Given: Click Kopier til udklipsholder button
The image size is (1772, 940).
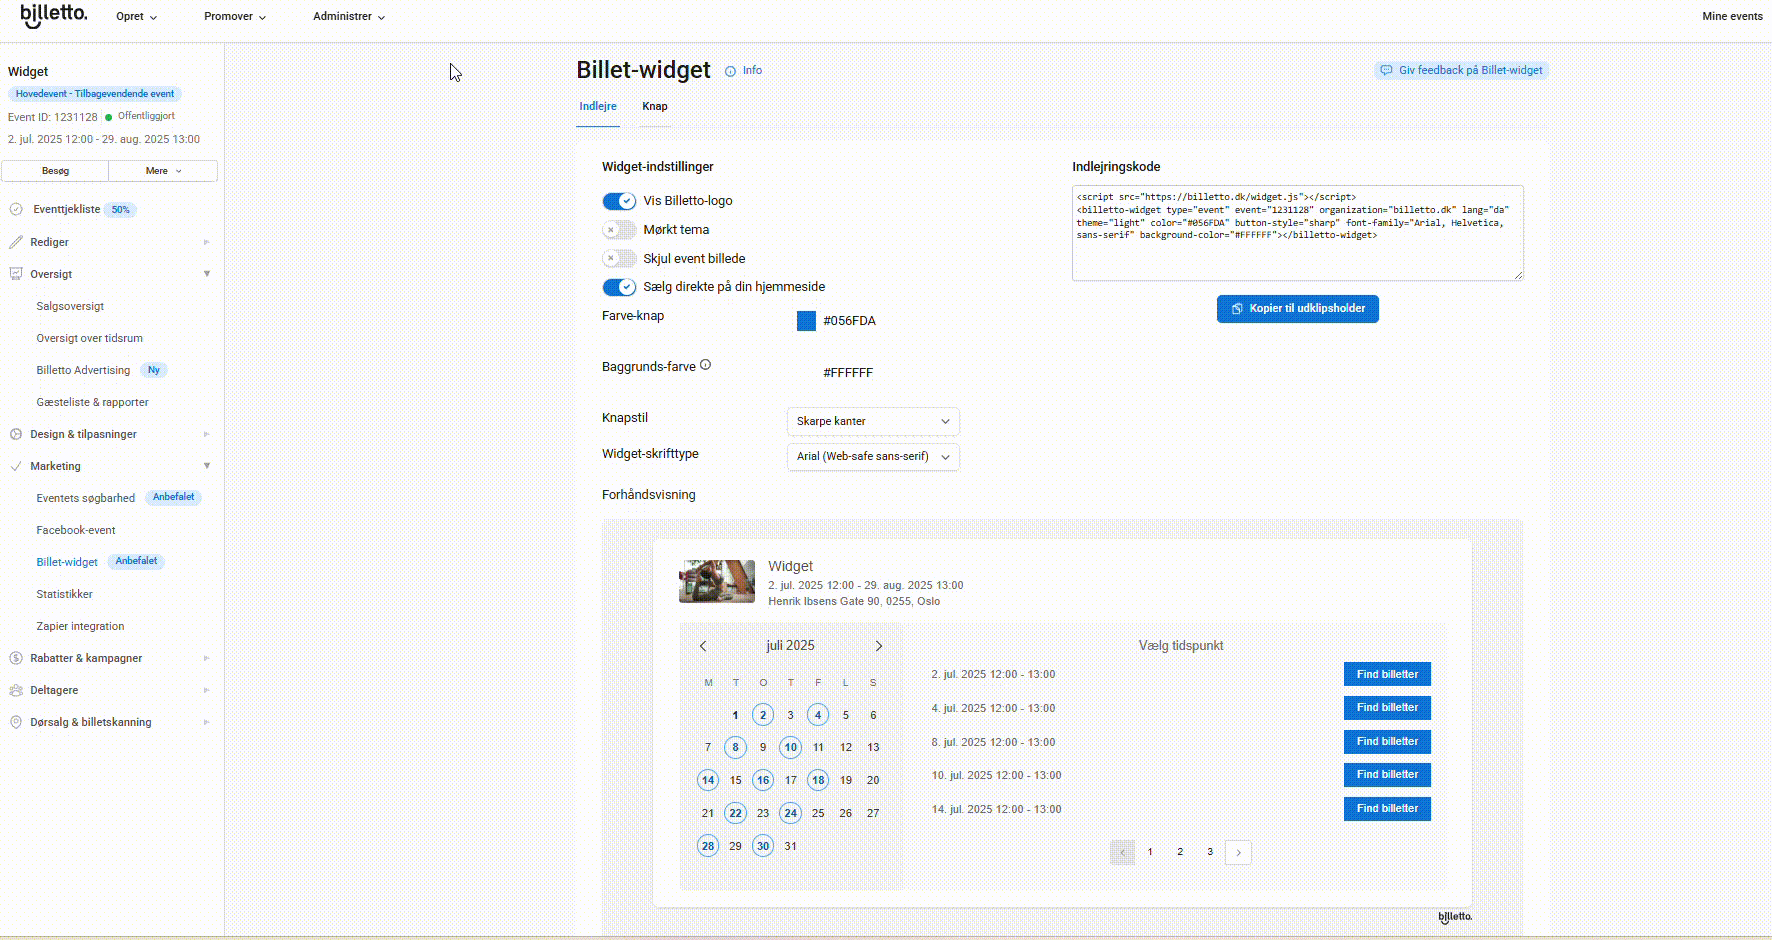Looking at the screenshot, I should point(1297,309).
